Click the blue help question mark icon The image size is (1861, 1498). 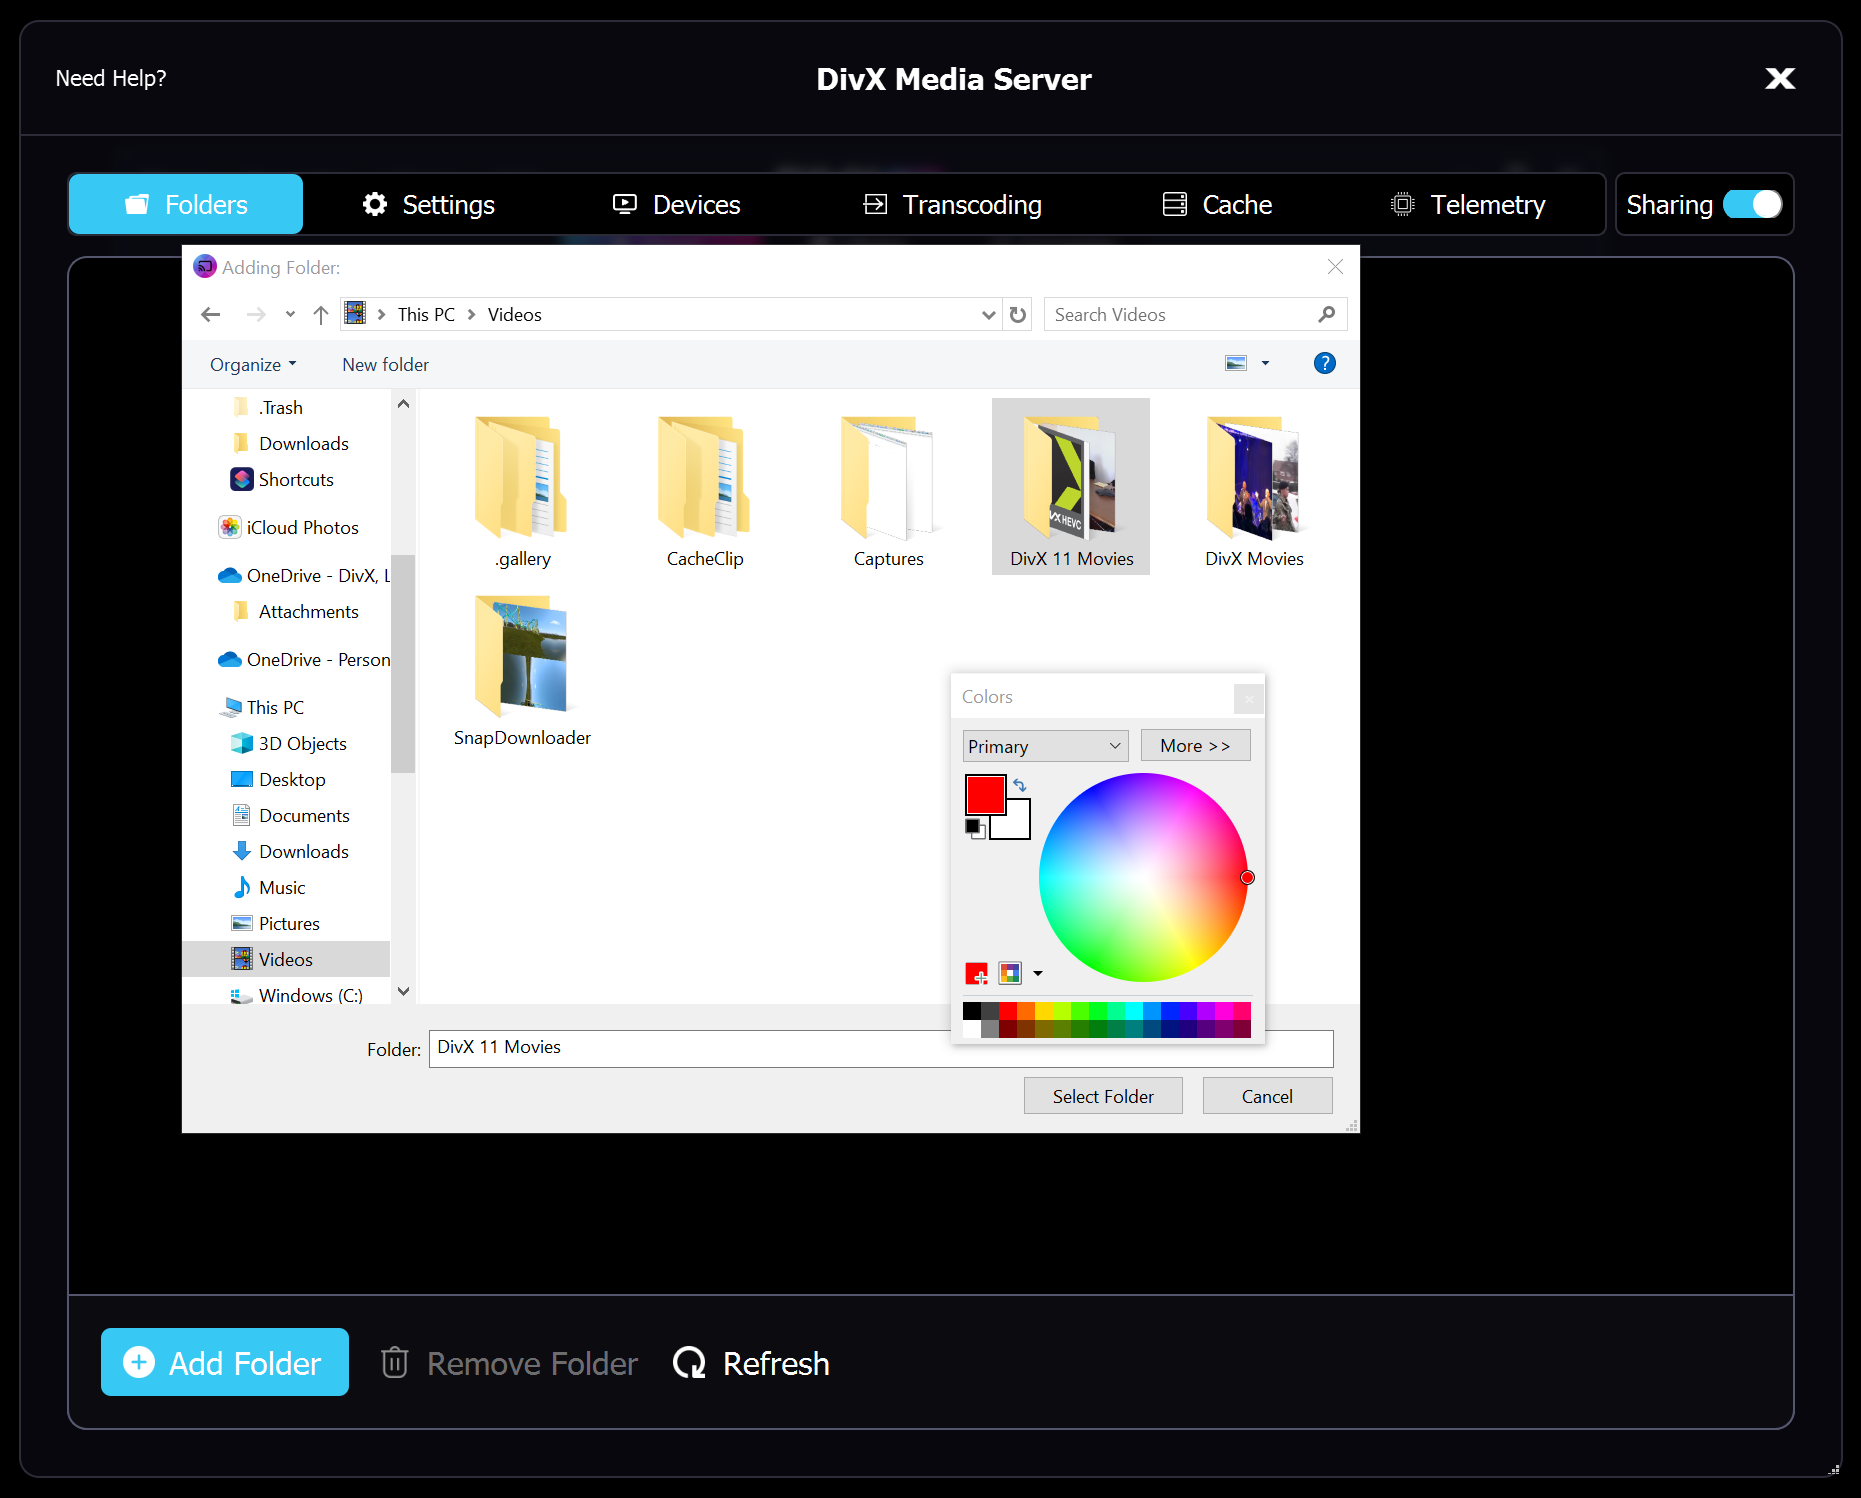pos(1324,363)
